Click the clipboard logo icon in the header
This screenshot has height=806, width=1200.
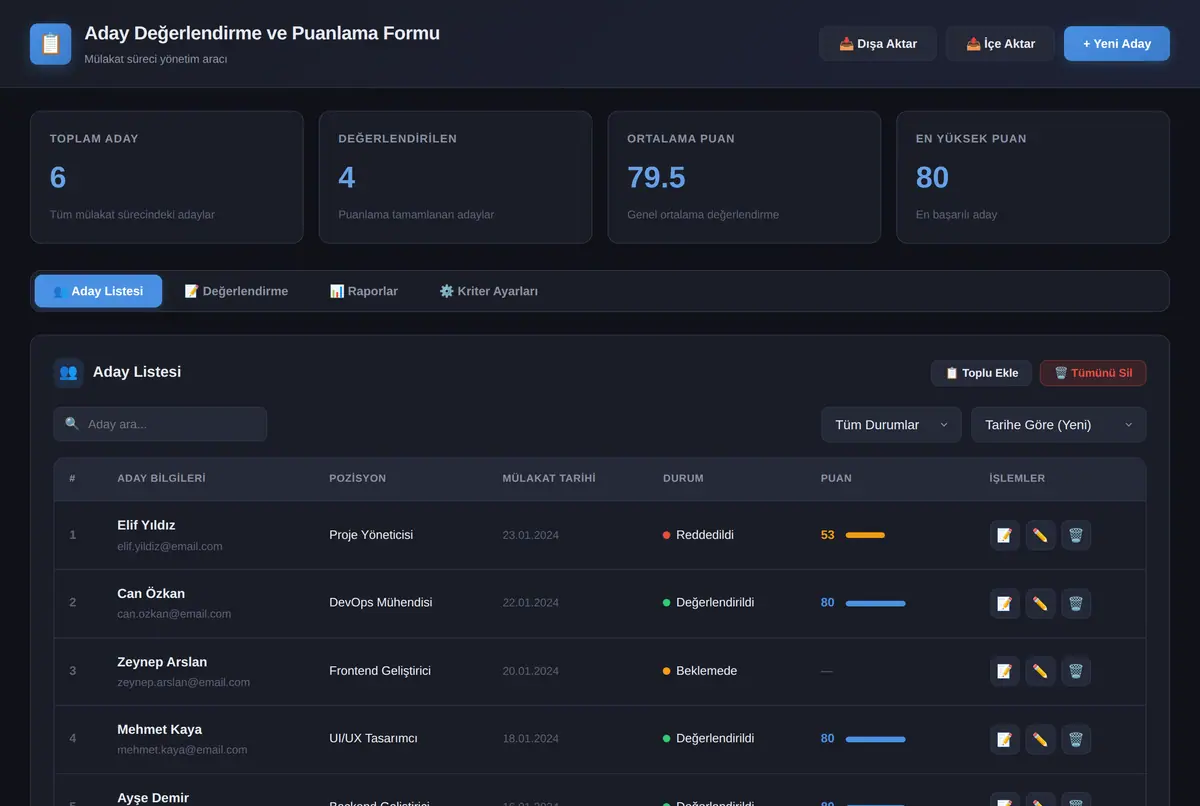click(51, 44)
